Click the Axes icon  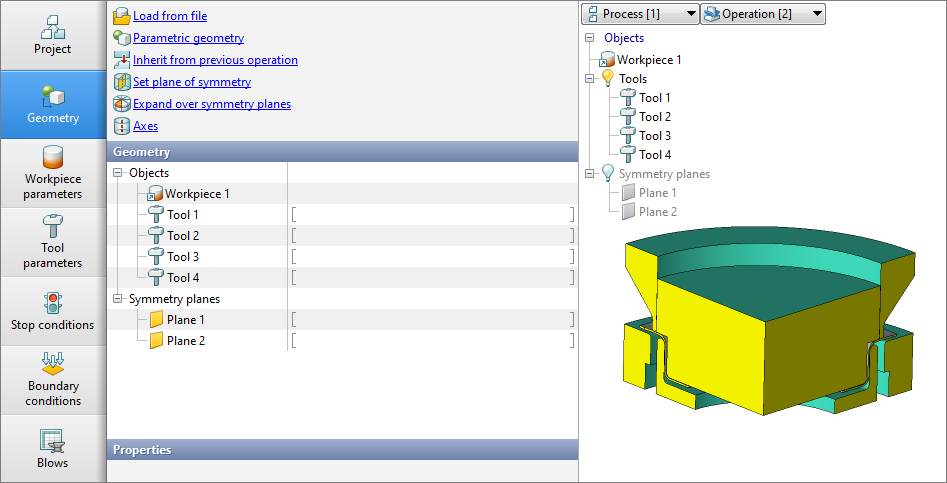[x=121, y=126]
